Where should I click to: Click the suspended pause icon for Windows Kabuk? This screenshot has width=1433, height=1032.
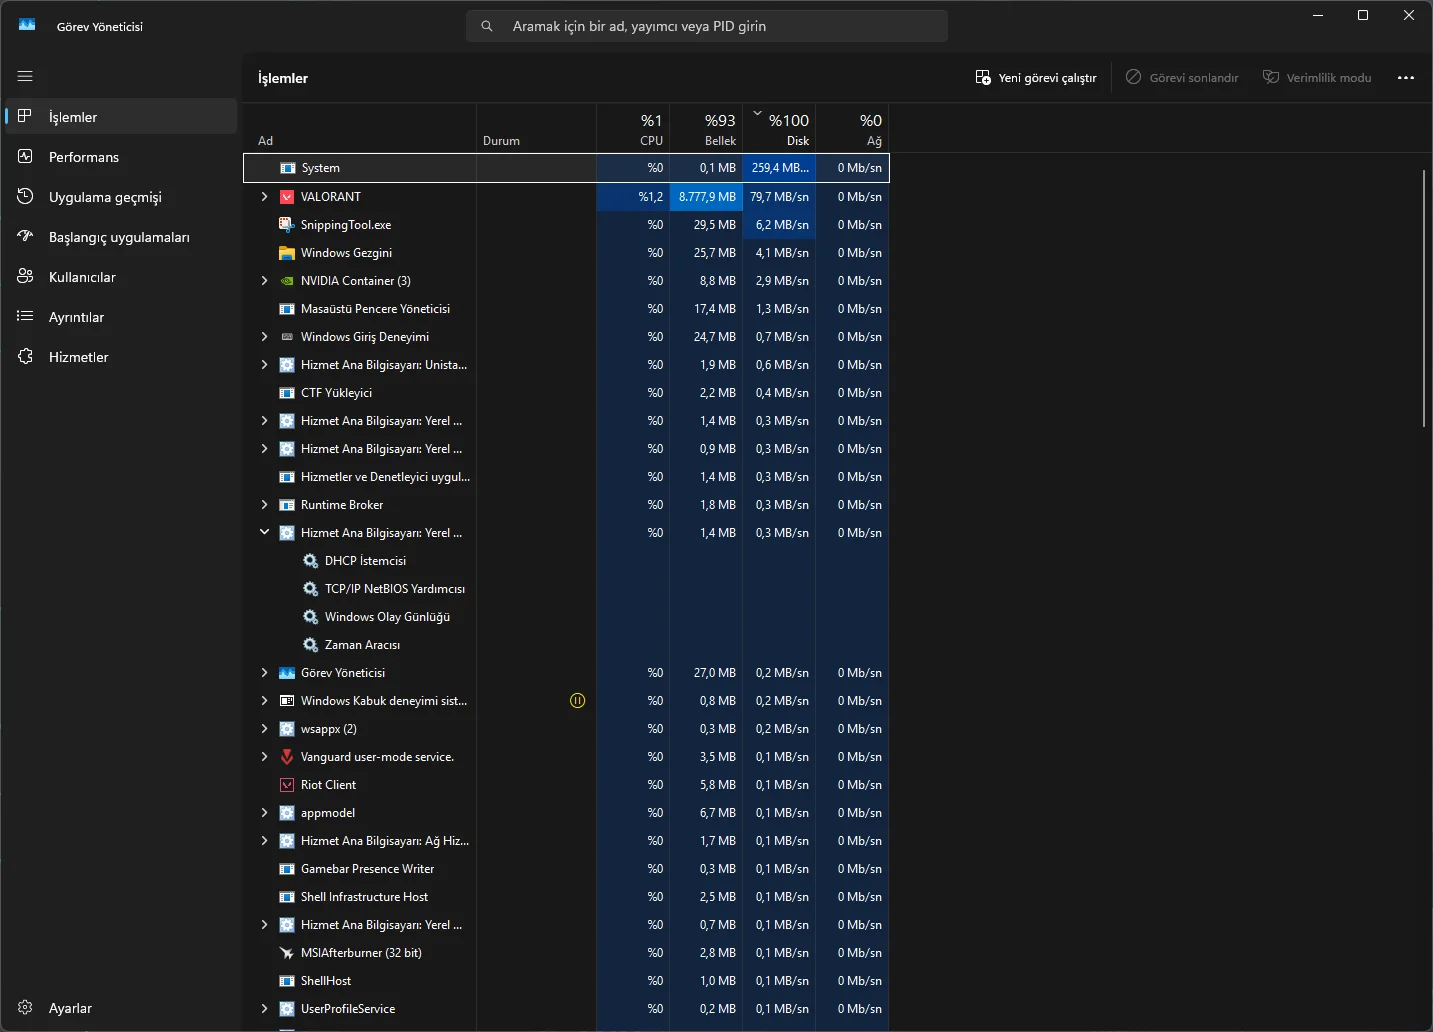[578, 701]
